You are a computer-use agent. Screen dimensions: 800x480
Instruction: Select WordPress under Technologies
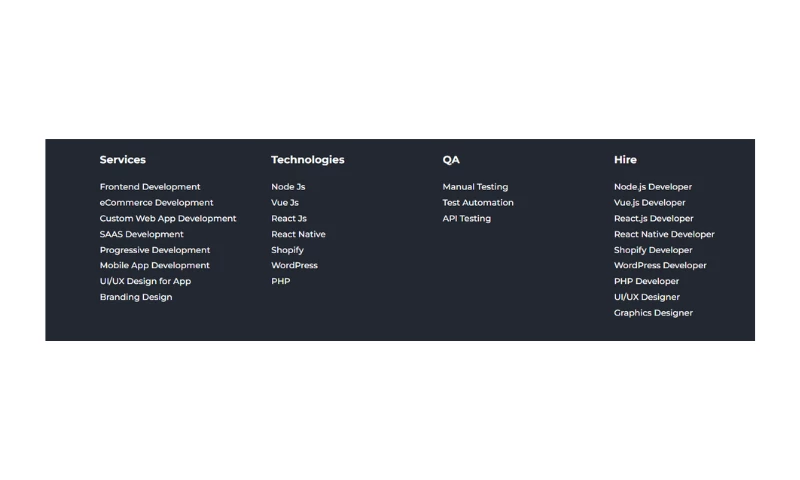[294, 266]
